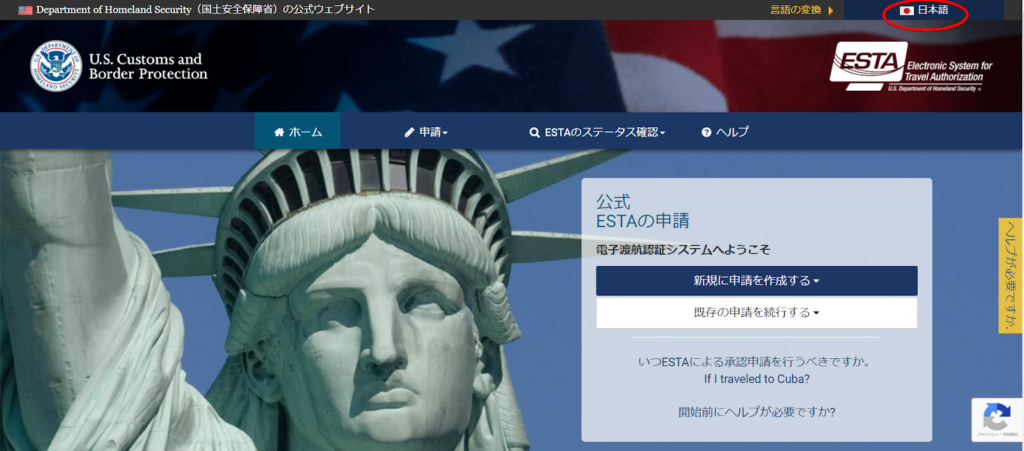Expand the 既存の申請を続行する dropdown
Viewport: 1024px width, 451px height.
(756, 313)
